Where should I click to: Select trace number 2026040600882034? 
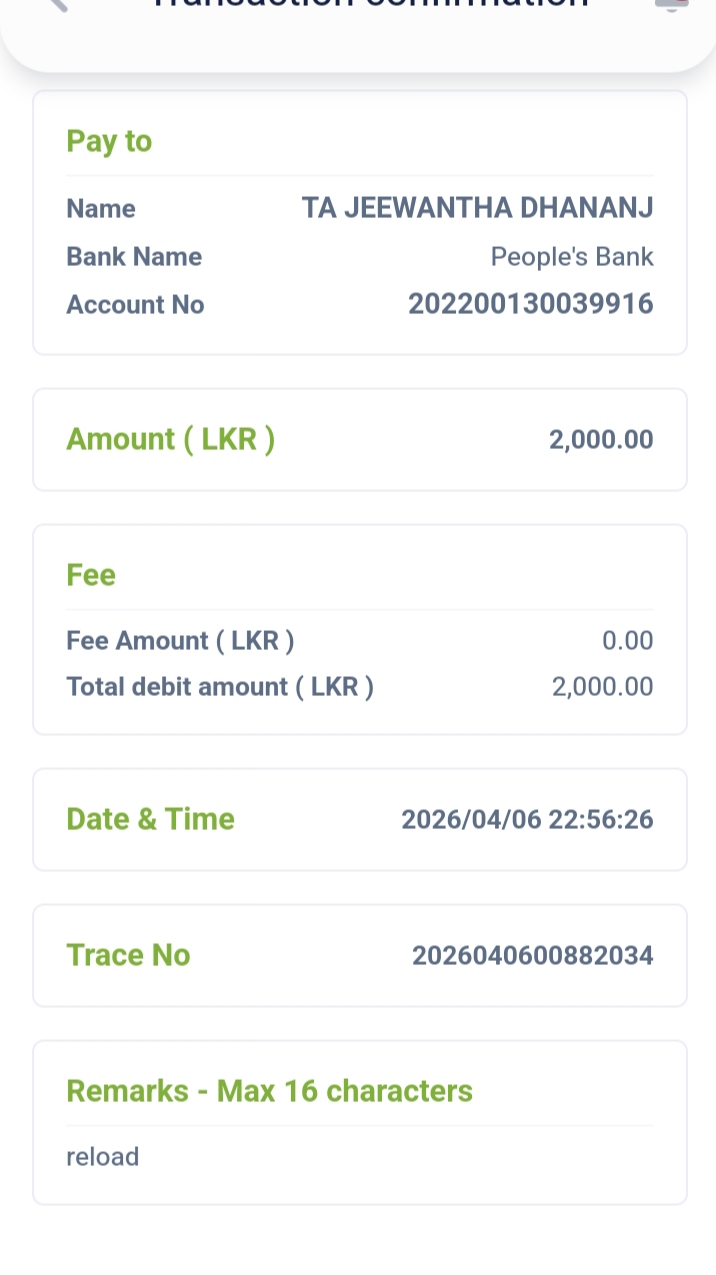click(x=532, y=956)
